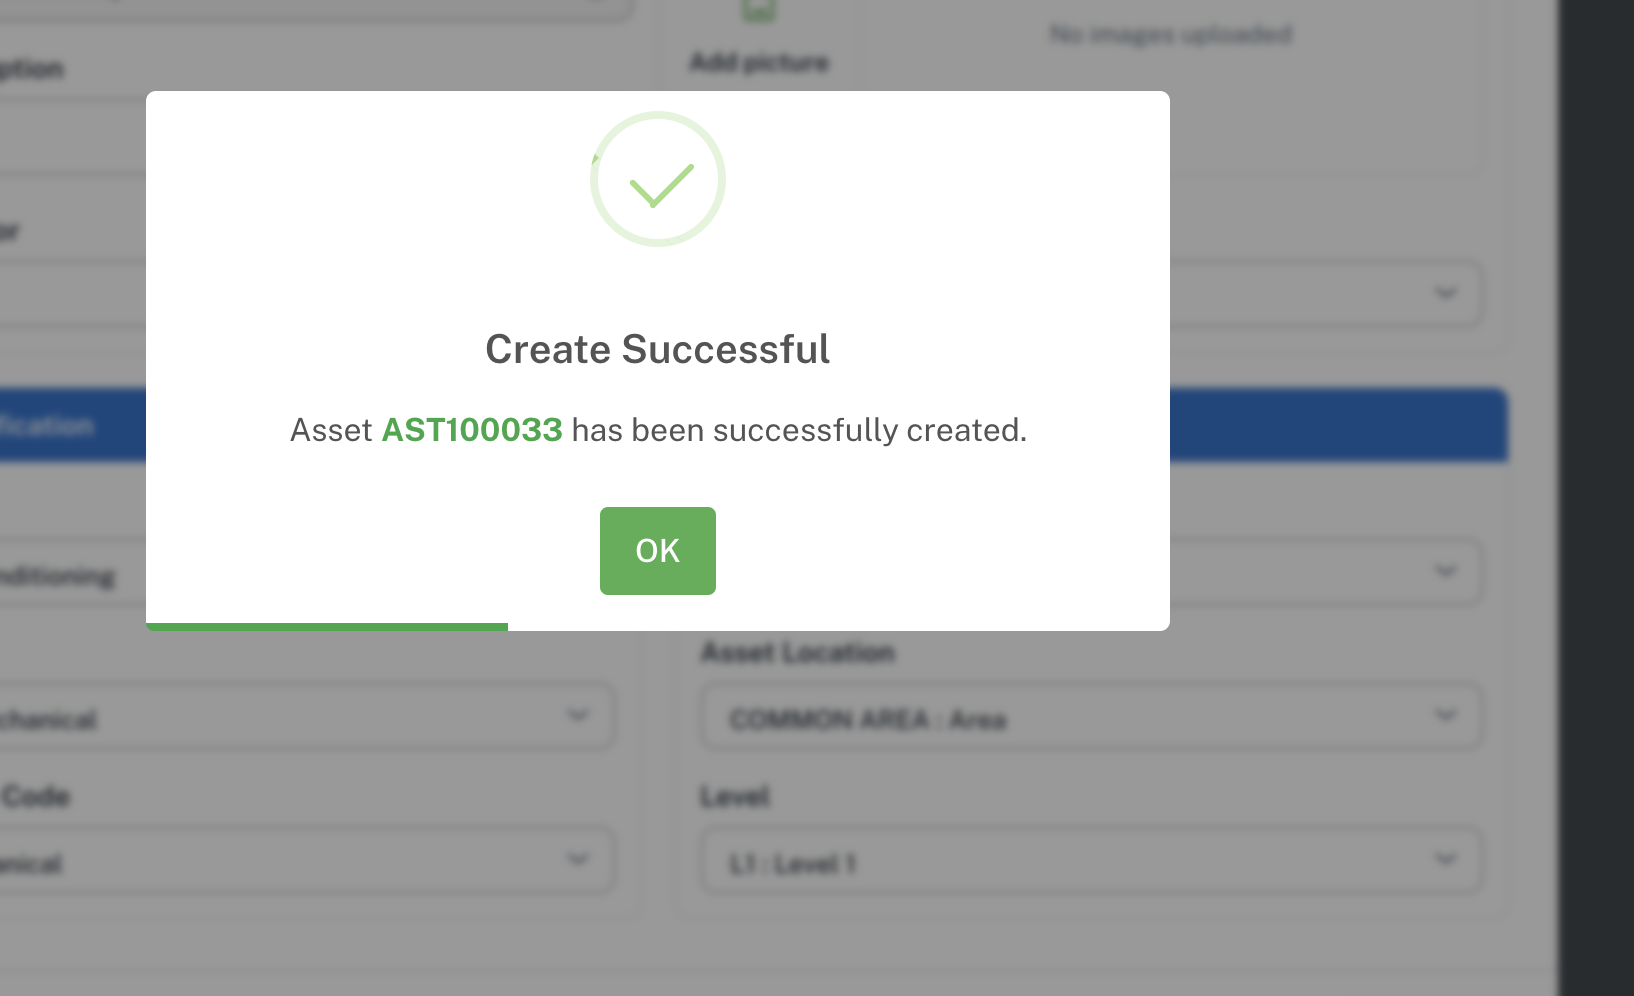This screenshot has height=996, width=1634.
Task: Click the OK button in the dialog
Action: point(657,551)
